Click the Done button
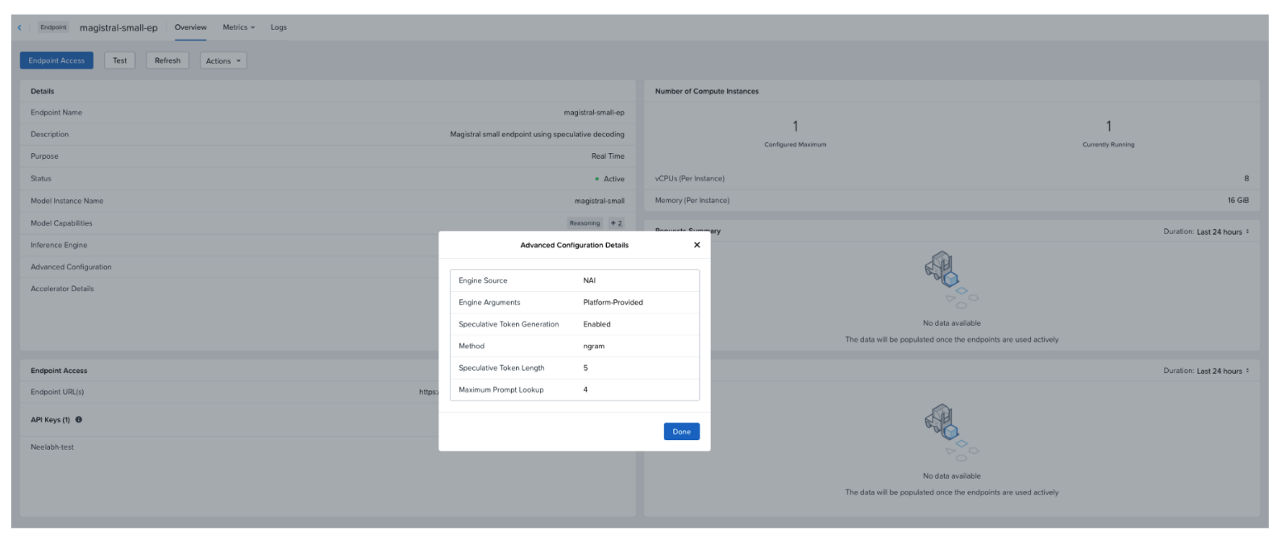Image resolution: width=1280 pixels, height=541 pixels. pos(681,432)
